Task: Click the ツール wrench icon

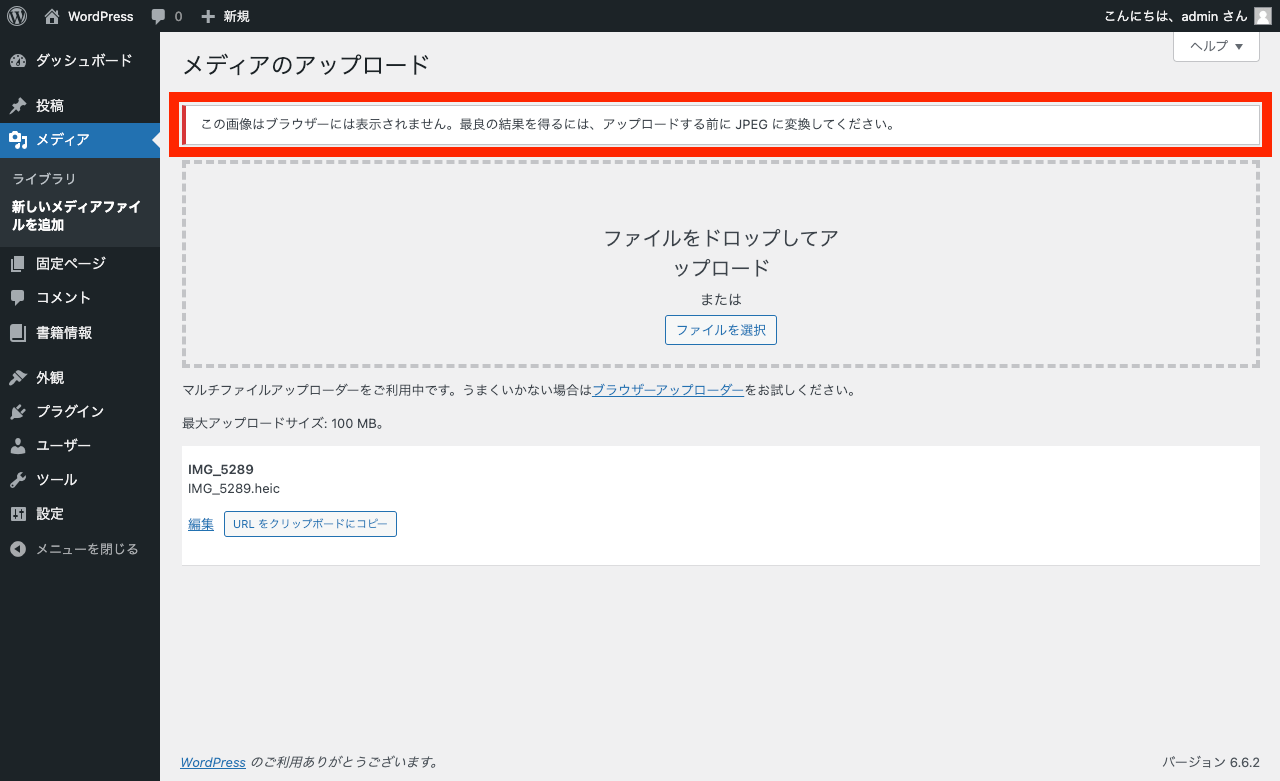Action: (18, 480)
